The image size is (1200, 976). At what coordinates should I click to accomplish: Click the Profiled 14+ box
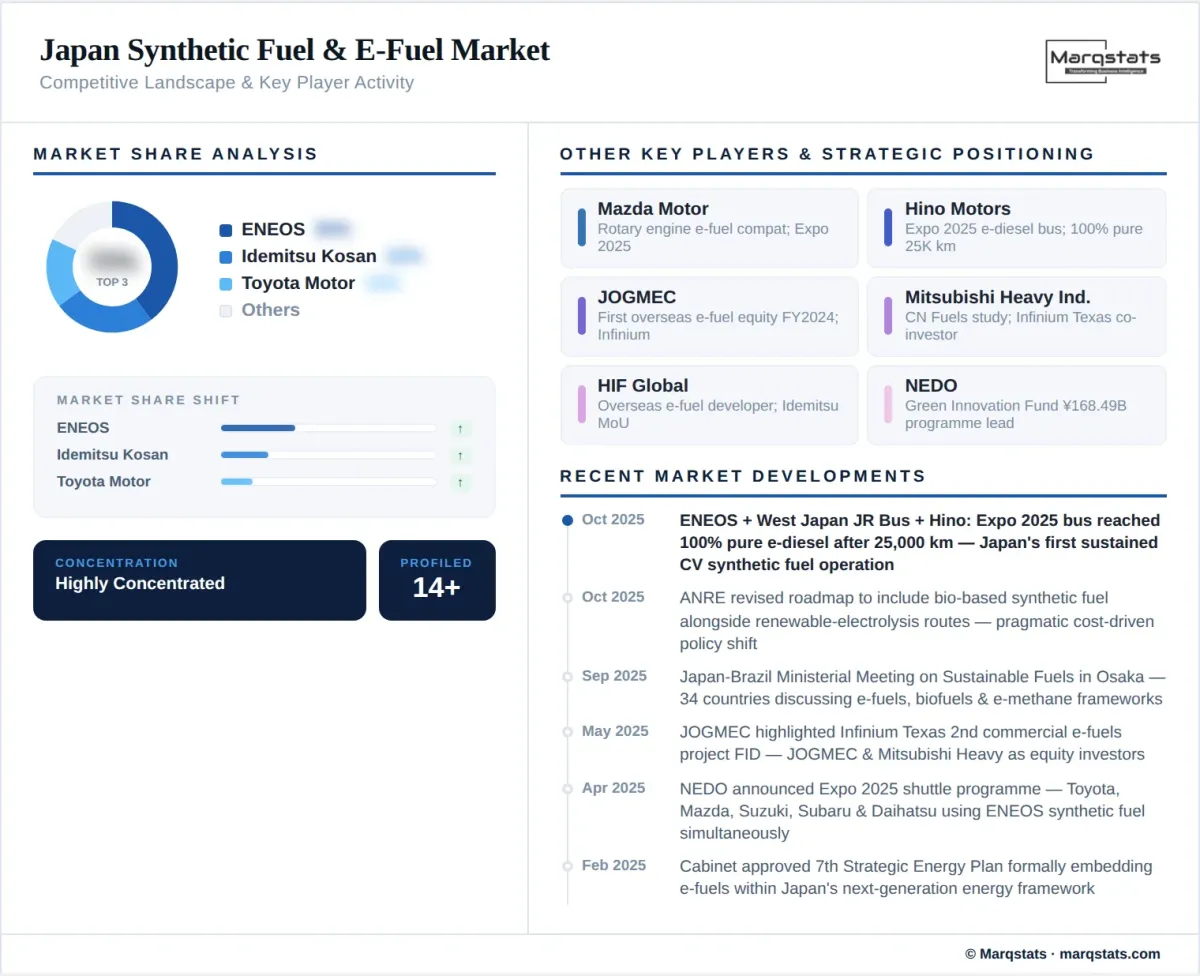click(437, 580)
